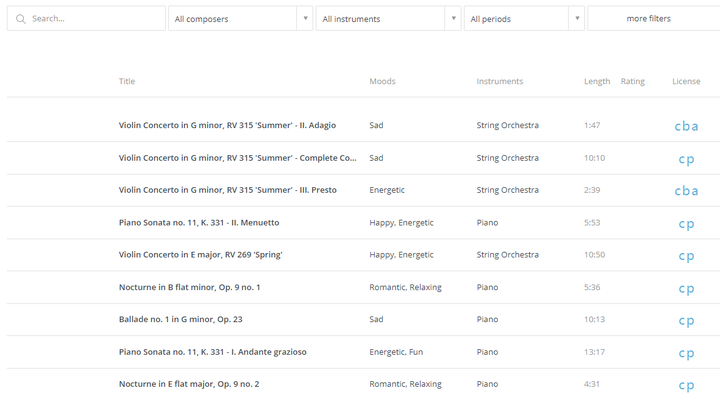The height and width of the screenshot is (400, 720).
Task: Click license icon for Summer II. Adagio
Action: pos(686,126)
